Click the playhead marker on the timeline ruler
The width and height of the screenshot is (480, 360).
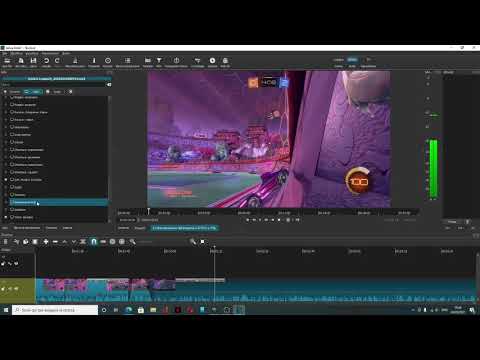point(215,248)
